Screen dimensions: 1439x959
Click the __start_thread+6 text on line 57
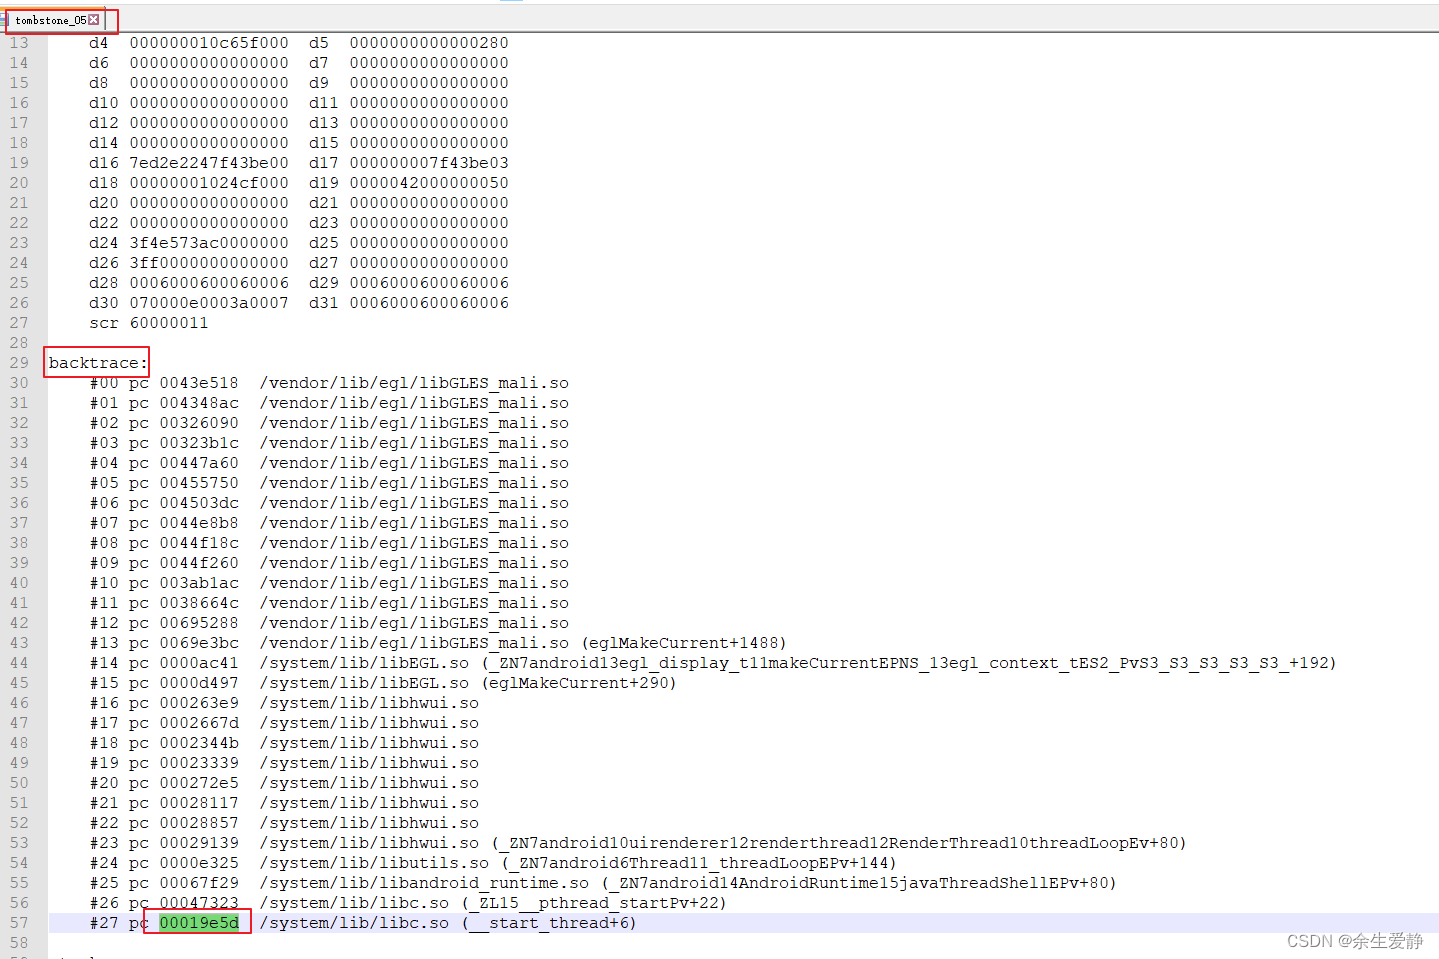(x=548, y=922)
